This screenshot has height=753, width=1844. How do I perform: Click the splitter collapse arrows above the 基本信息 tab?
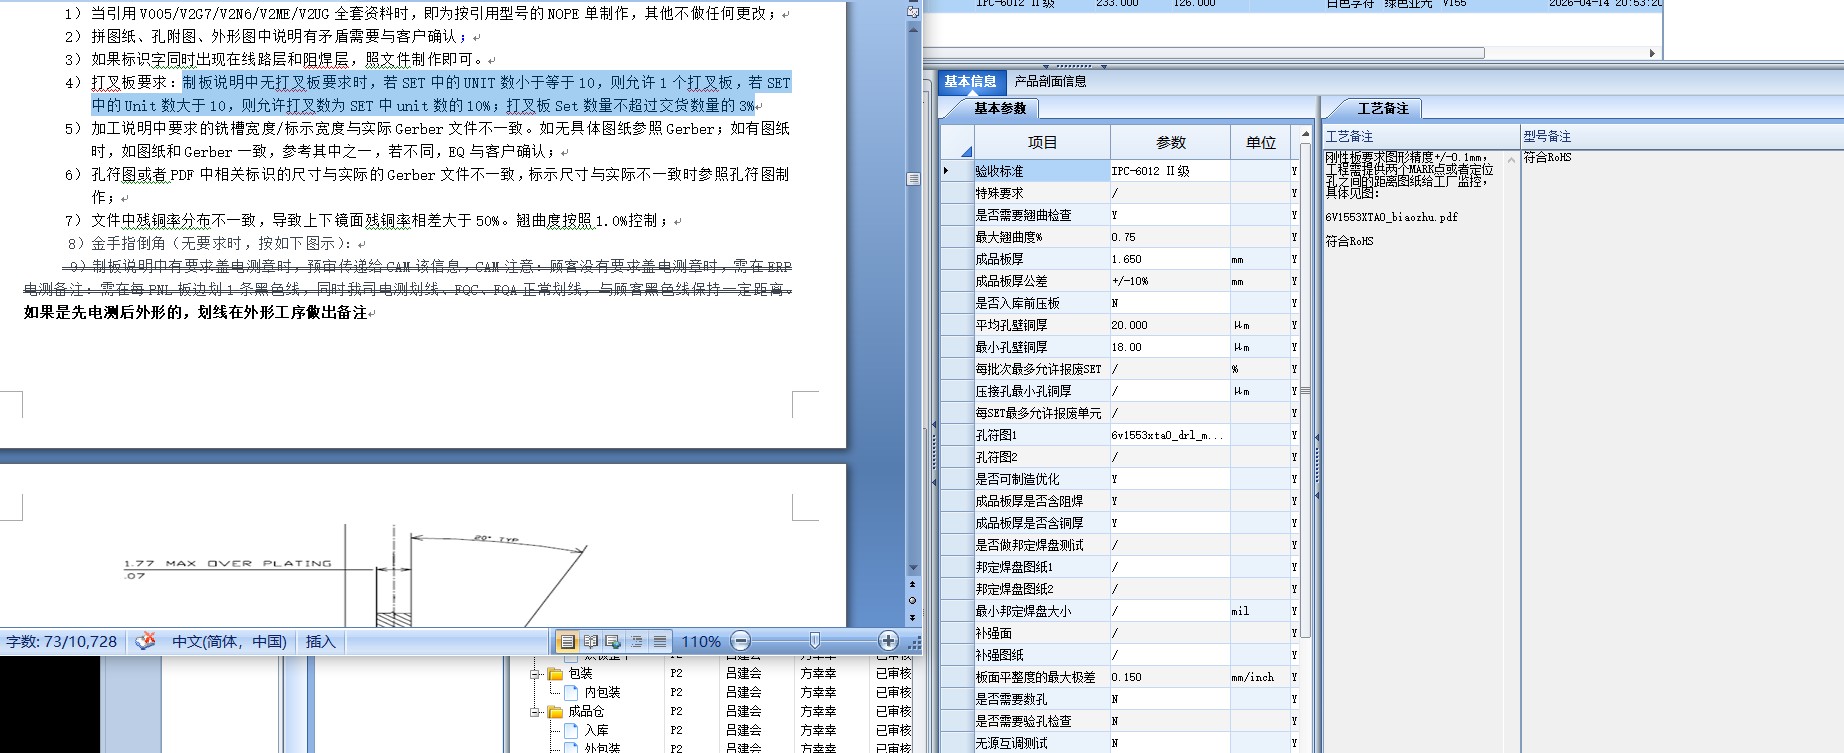pos(1075,66)
